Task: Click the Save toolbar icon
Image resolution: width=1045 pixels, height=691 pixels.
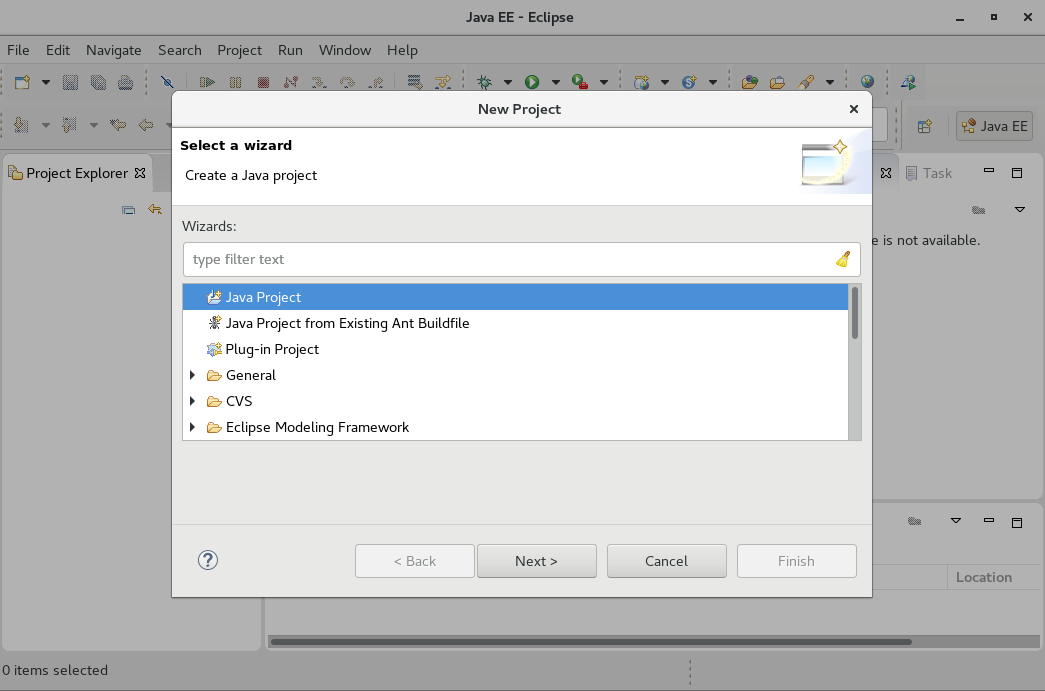Action: (70, 82)
